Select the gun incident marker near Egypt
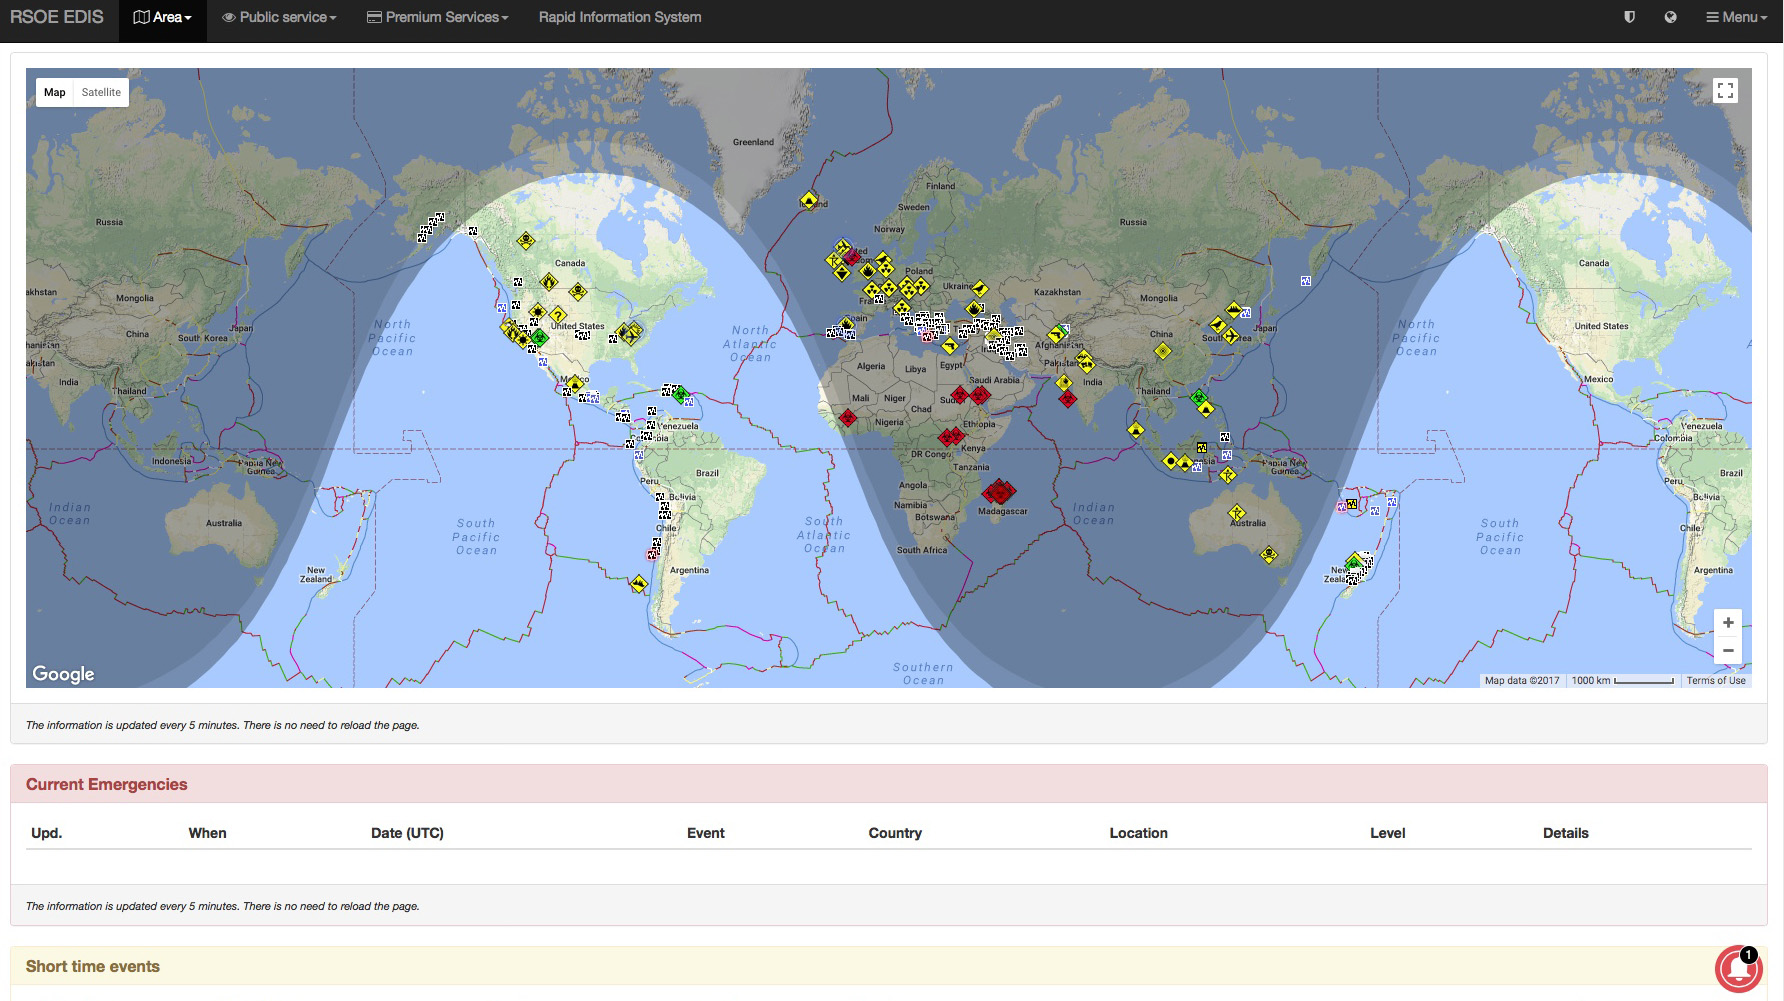The height and width of the screenshot is (1001, 1784). pyautogui.click(x=950, y=347)
